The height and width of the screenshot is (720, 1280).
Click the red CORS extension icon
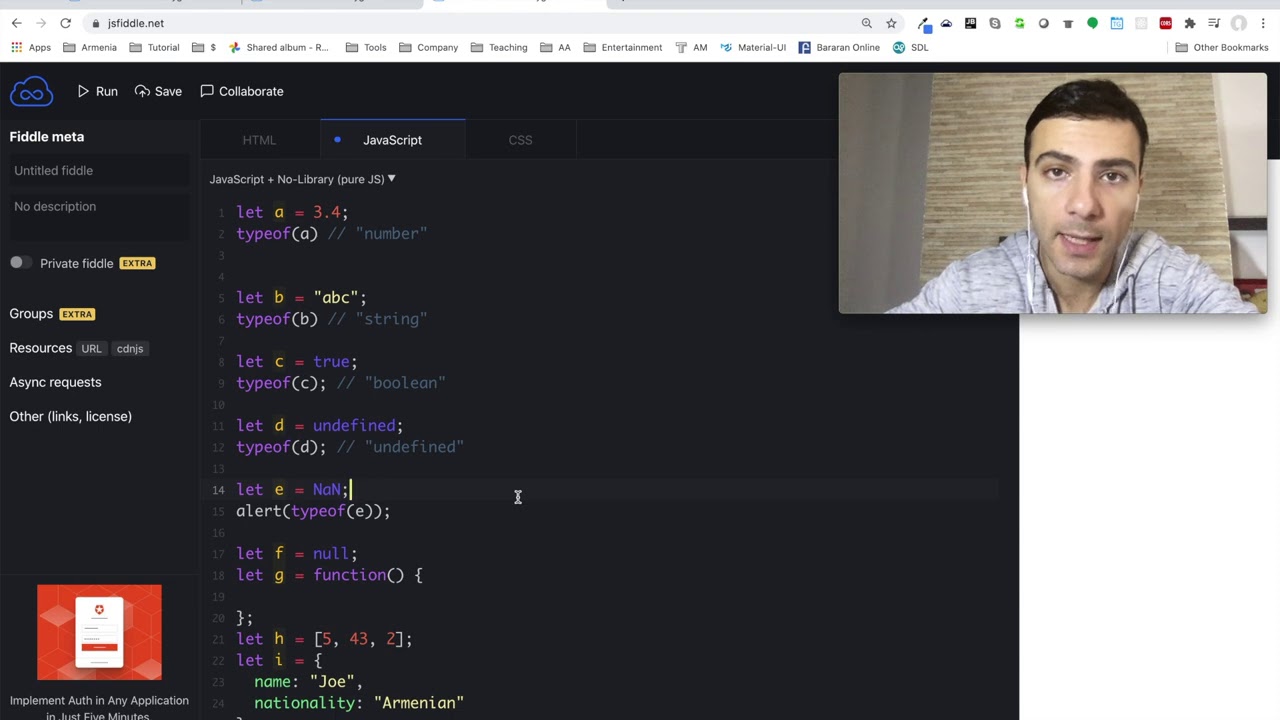click(x=1166, y=23)
